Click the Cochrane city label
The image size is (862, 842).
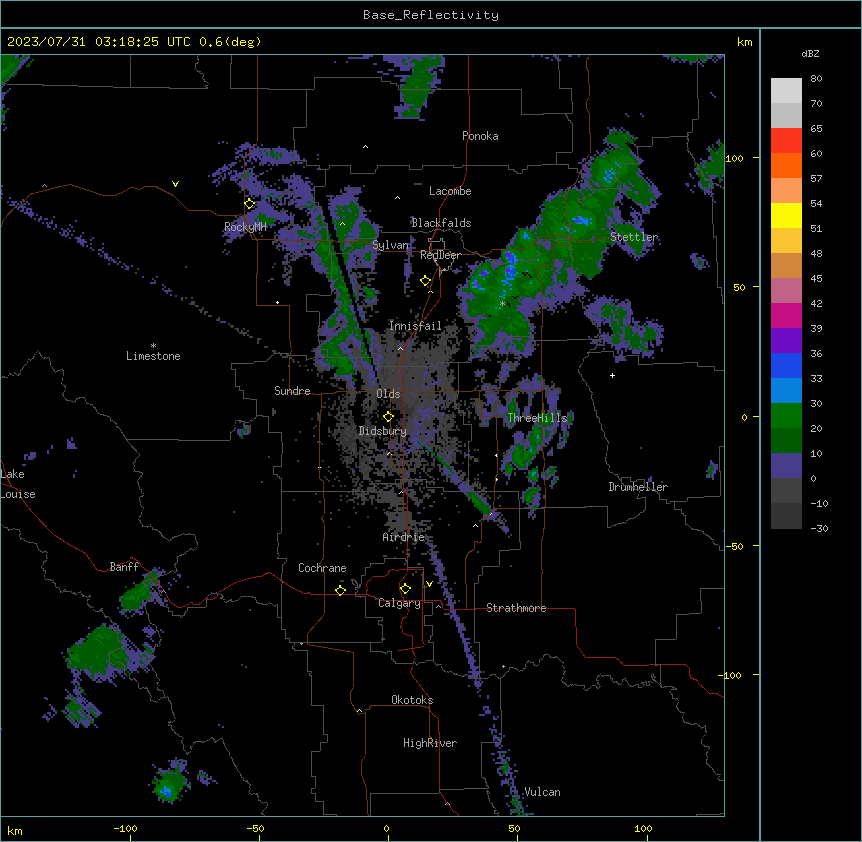(x=322, y=568)
